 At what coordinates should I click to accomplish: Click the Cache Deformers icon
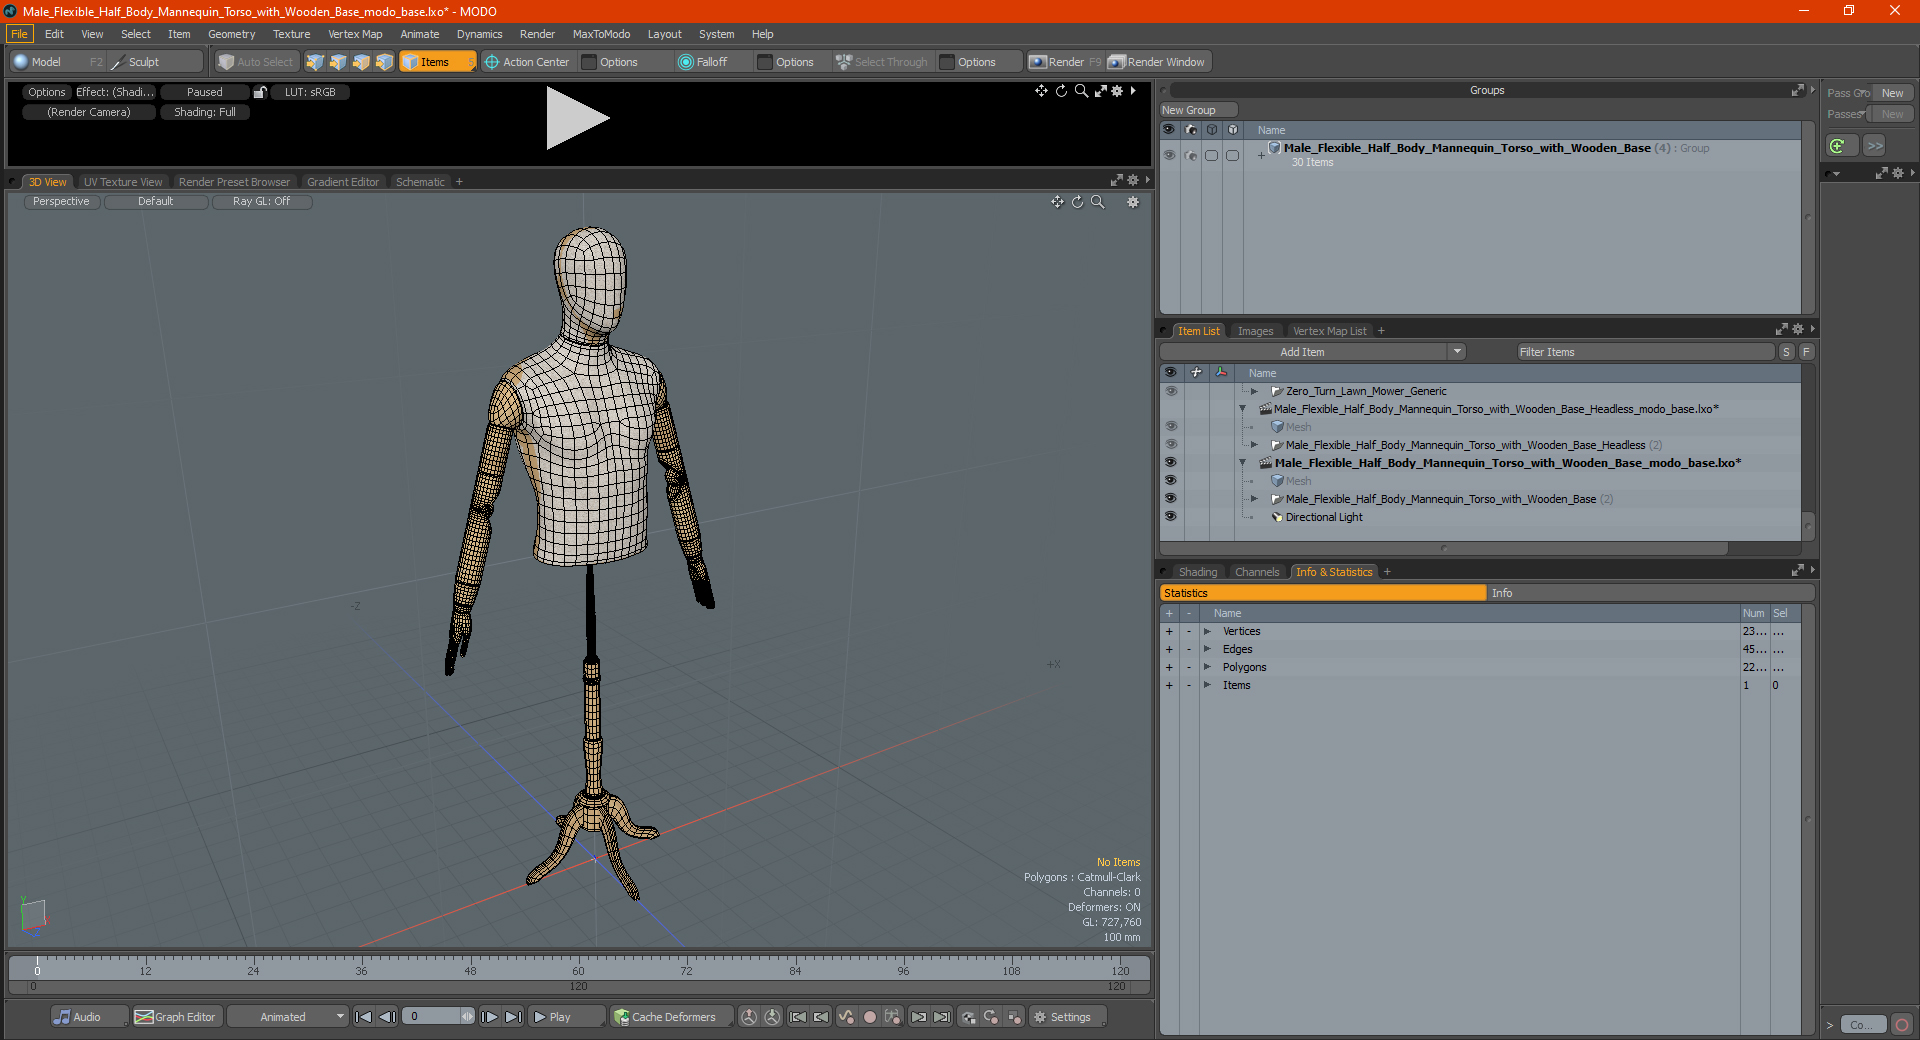click(622, 1017)
